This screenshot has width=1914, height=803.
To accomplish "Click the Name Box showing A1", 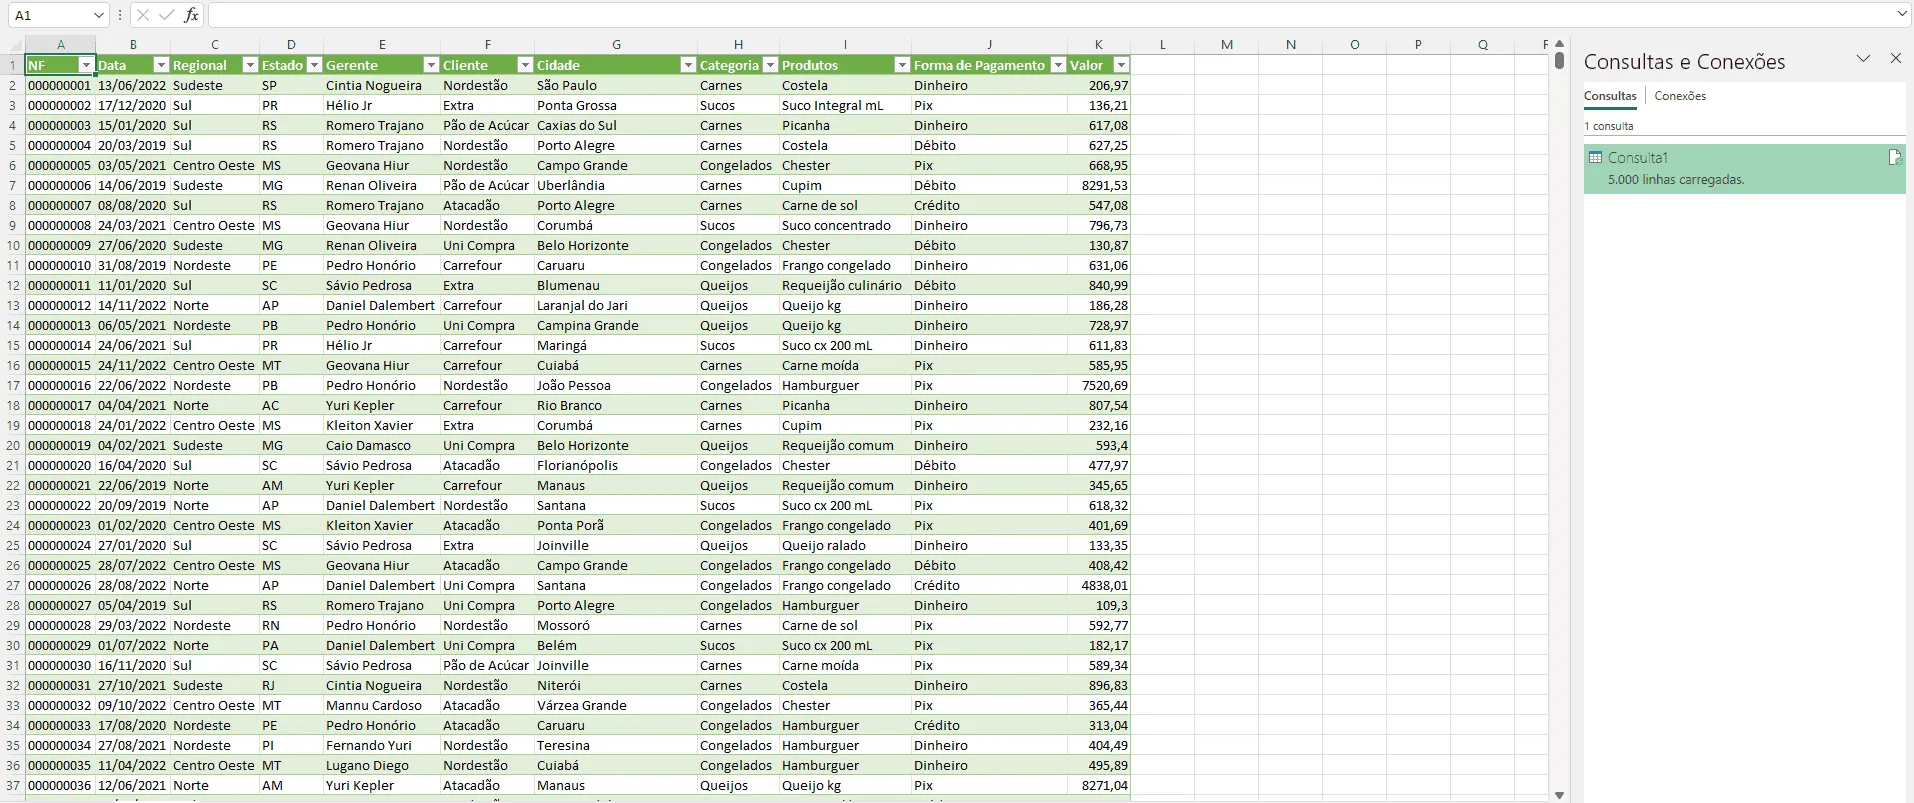I will tap(50, 15).
